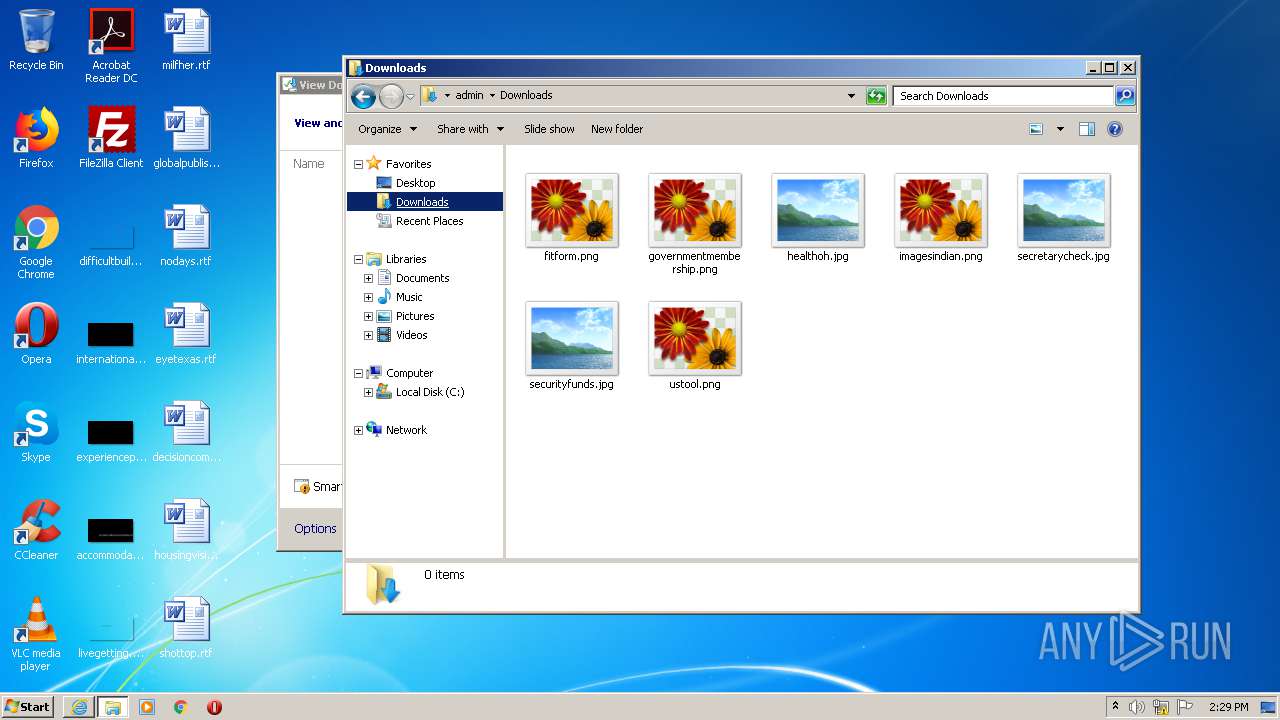1280x720 pixels.
Task: Click the search magnifier icon
Action: pyautogui.click(x=1125, y=96)
